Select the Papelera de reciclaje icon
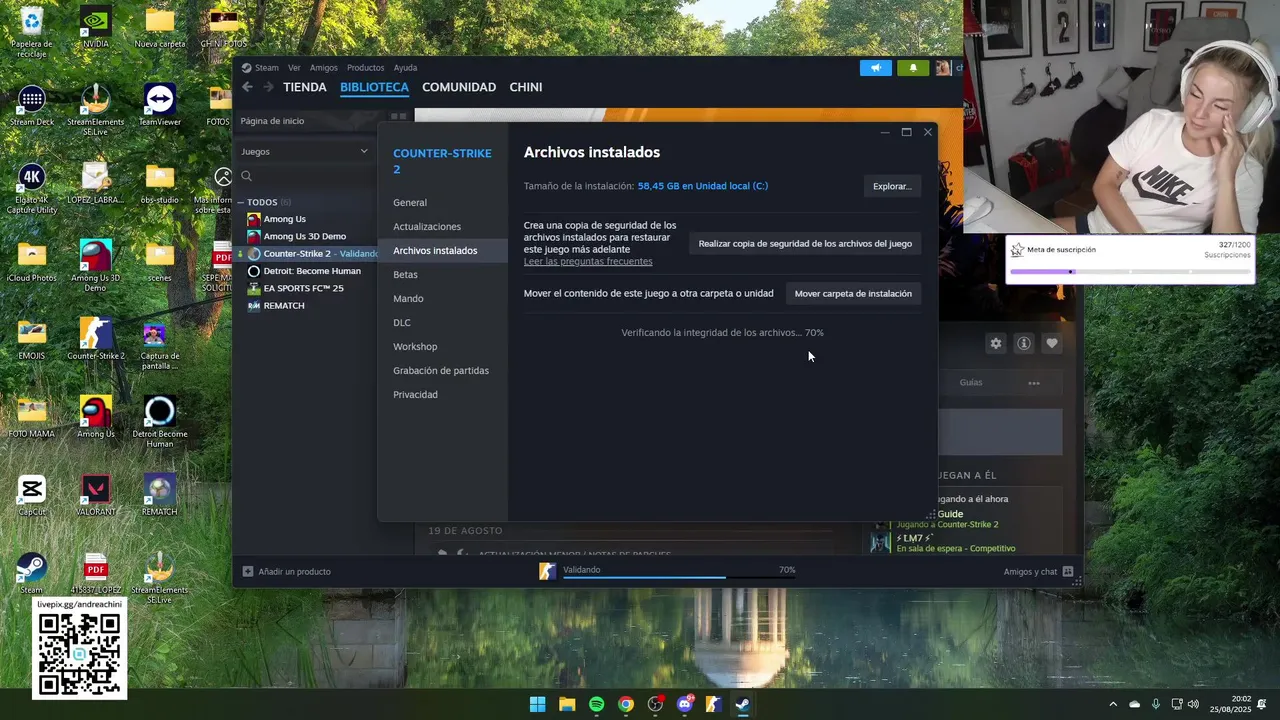The height and width of the screenshot is (720, 1280). 32,33
